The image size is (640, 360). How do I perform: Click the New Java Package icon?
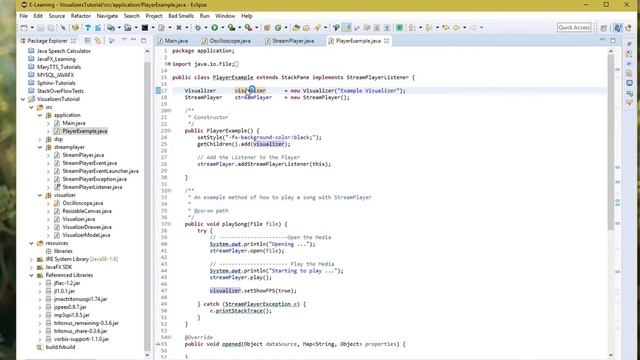point(267,27)
